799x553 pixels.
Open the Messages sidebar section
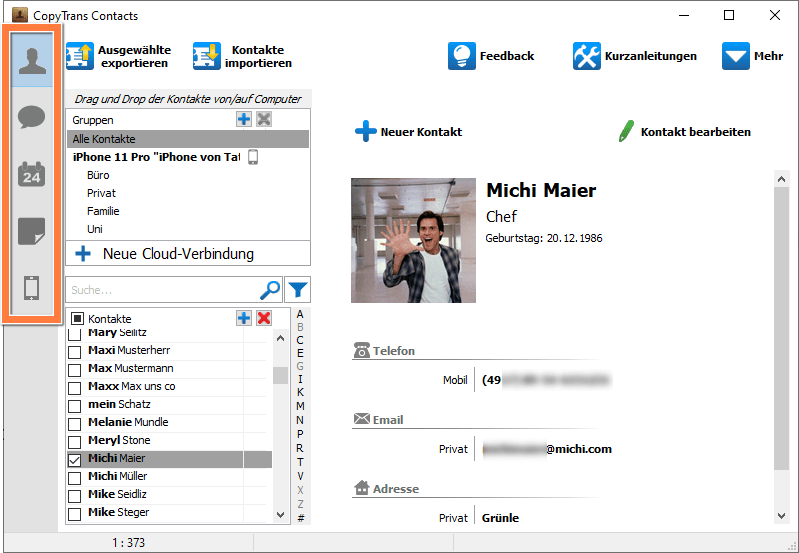click(x=32, y=117)
